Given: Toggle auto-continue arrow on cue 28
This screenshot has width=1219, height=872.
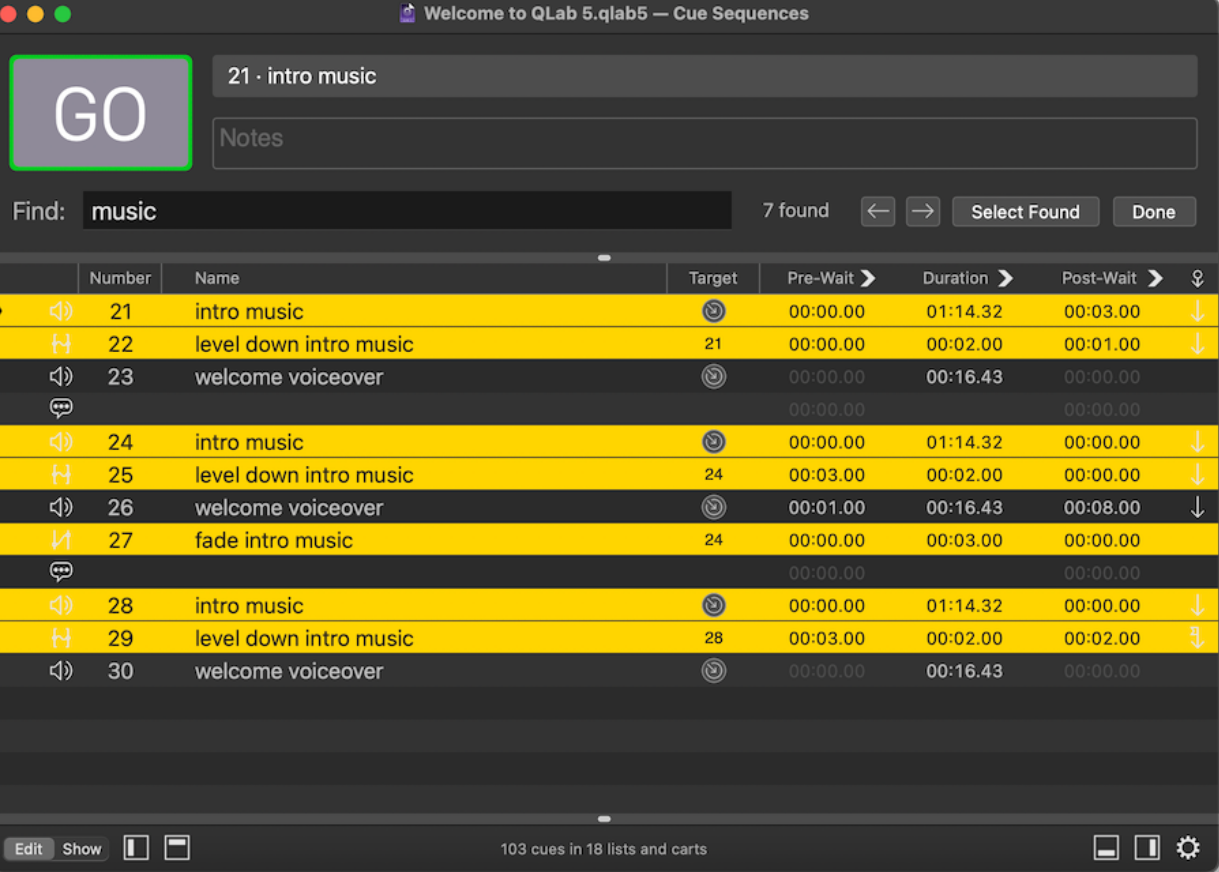Looking at the screenshot, I should point(1197,605).
